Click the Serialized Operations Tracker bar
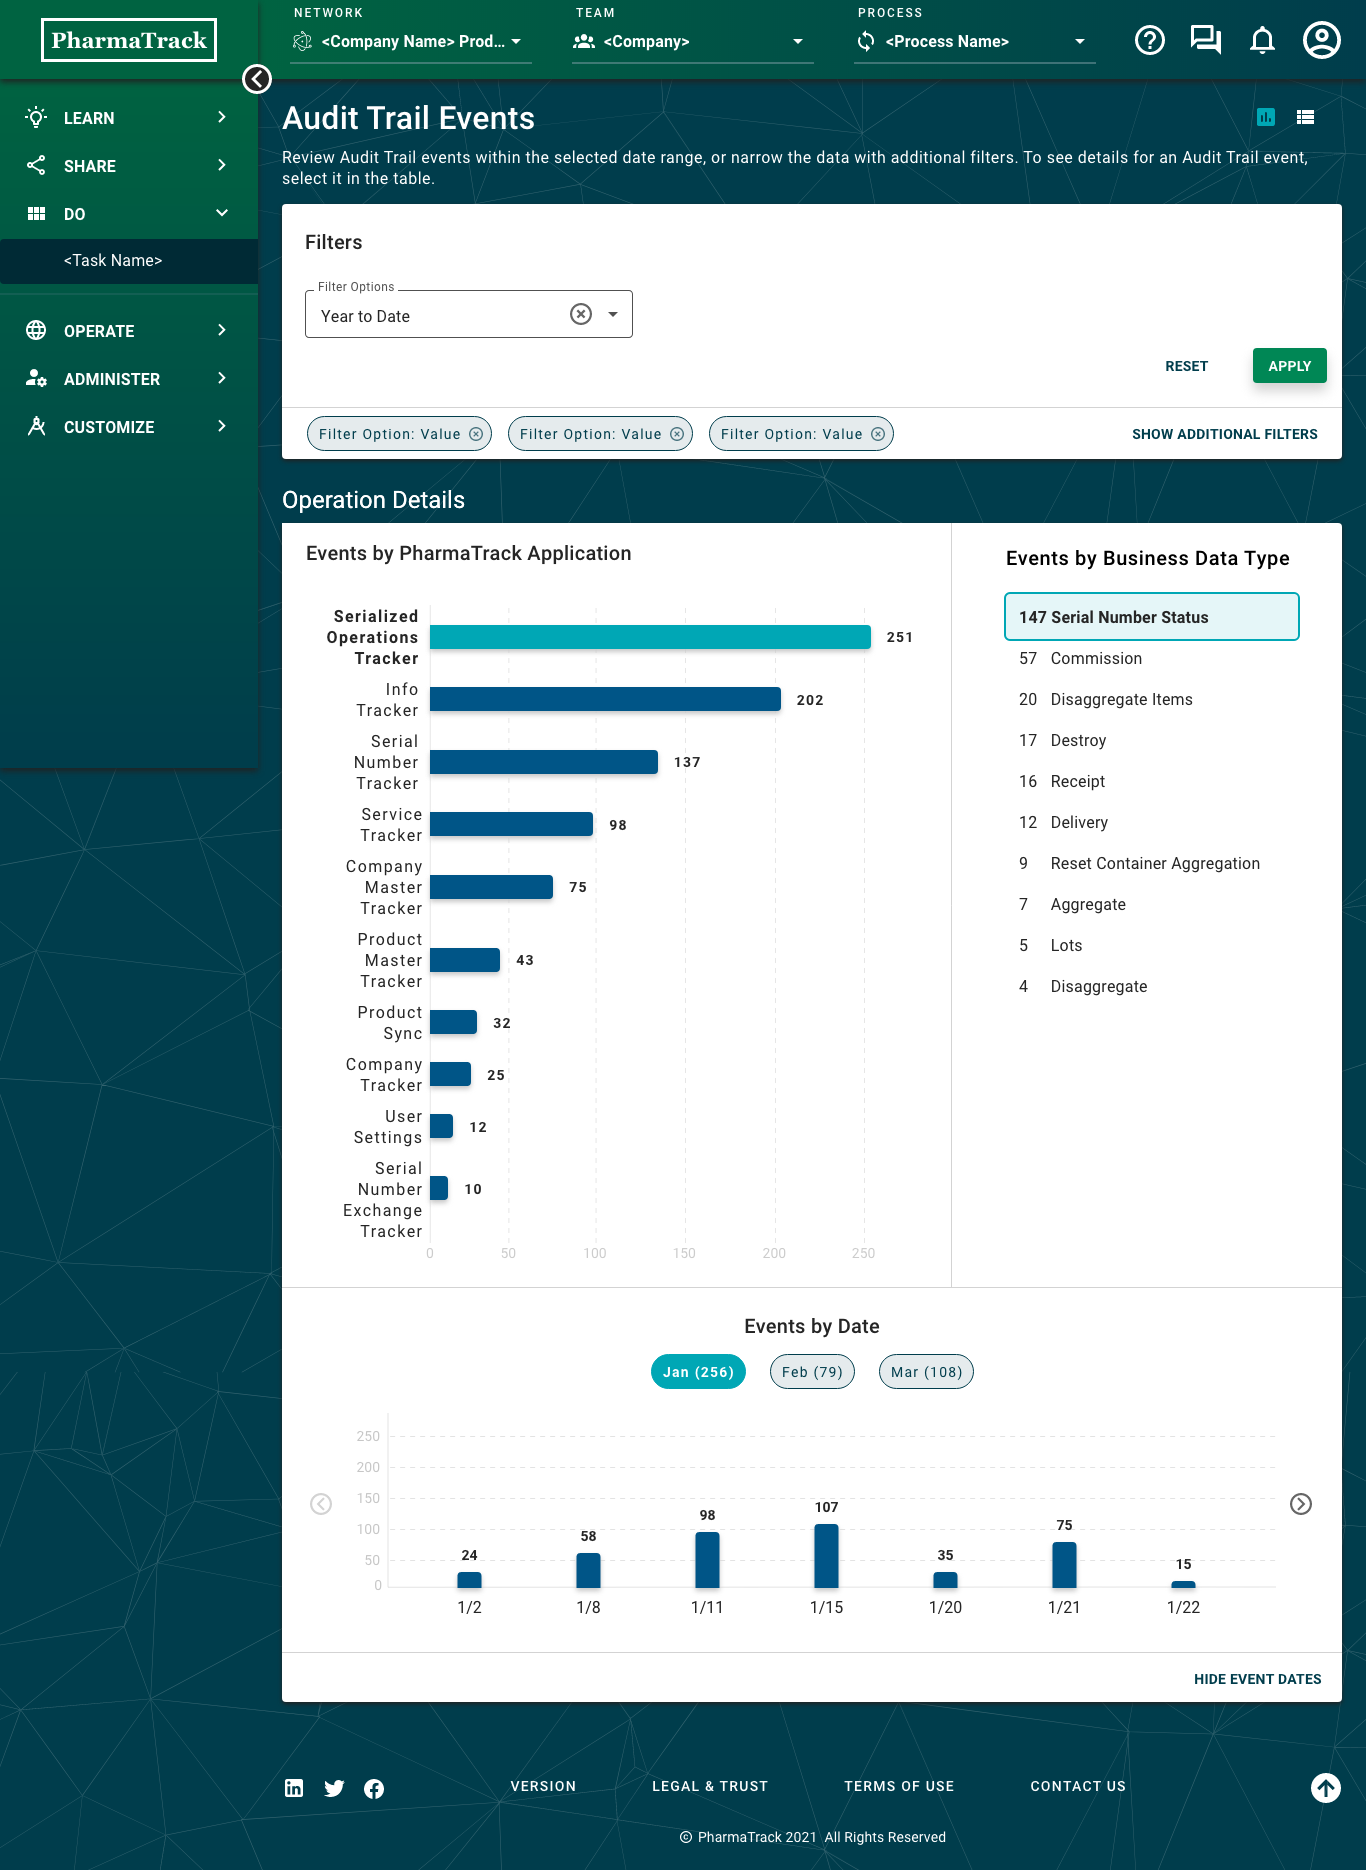The height and width of the screenshot is (1870, 1366). point(650,637)
